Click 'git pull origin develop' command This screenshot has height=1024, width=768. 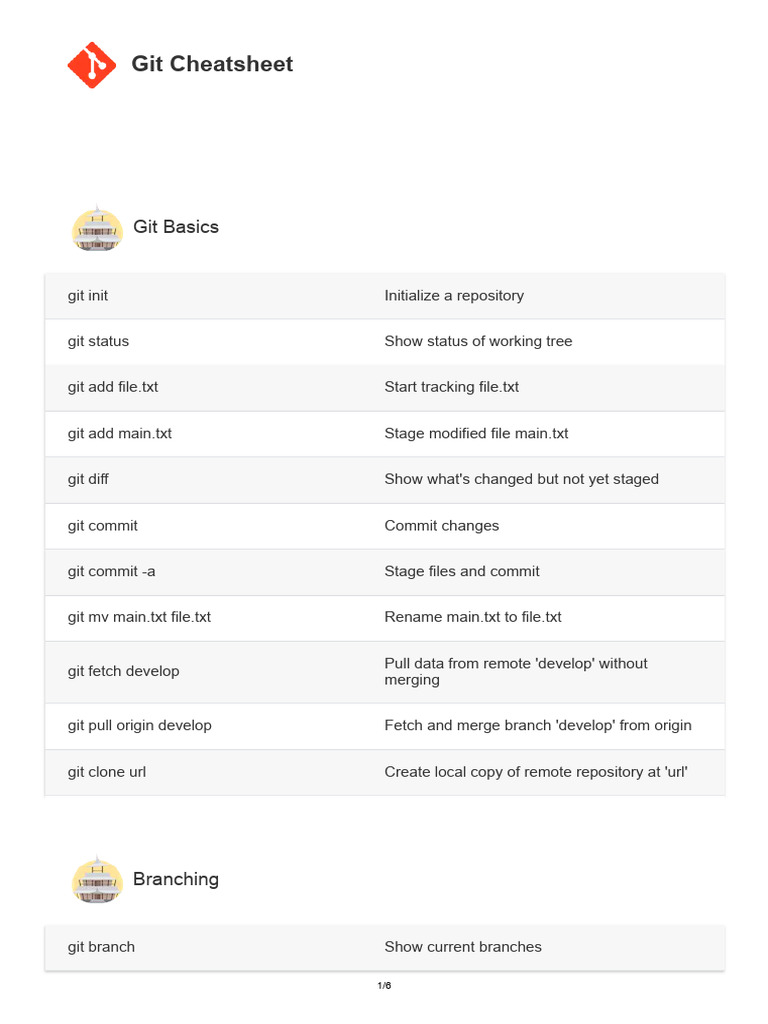click(x=139, y=726)
